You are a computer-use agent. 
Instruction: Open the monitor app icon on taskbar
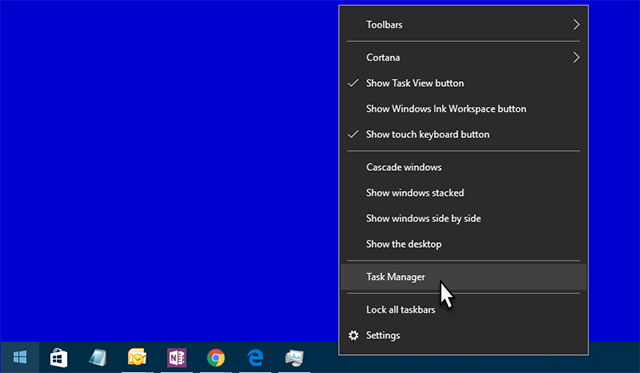tap(294, 358)
